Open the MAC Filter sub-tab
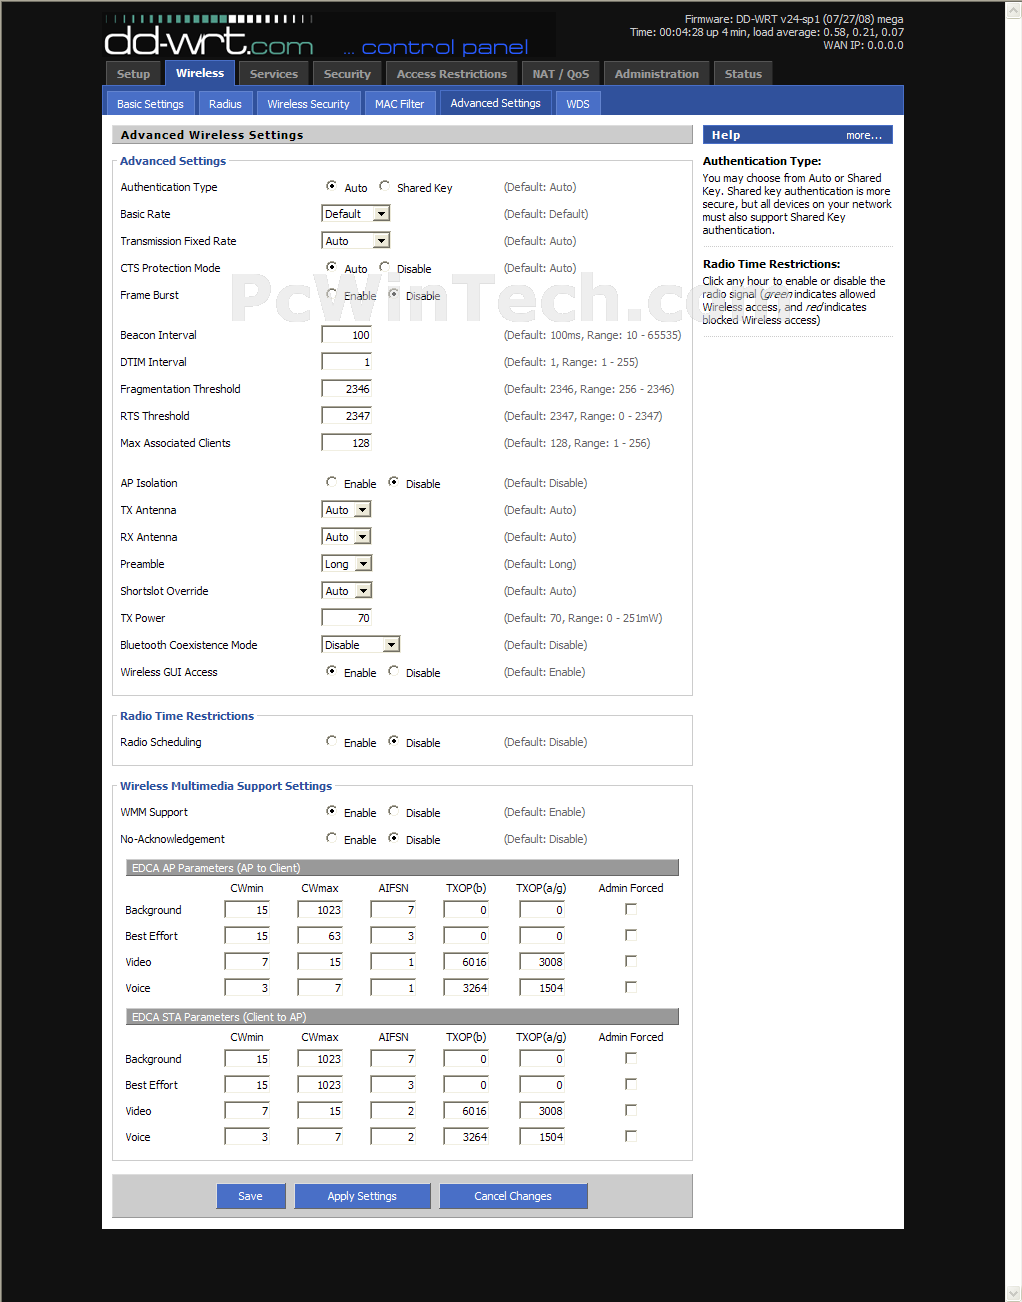 click(399, 104)
